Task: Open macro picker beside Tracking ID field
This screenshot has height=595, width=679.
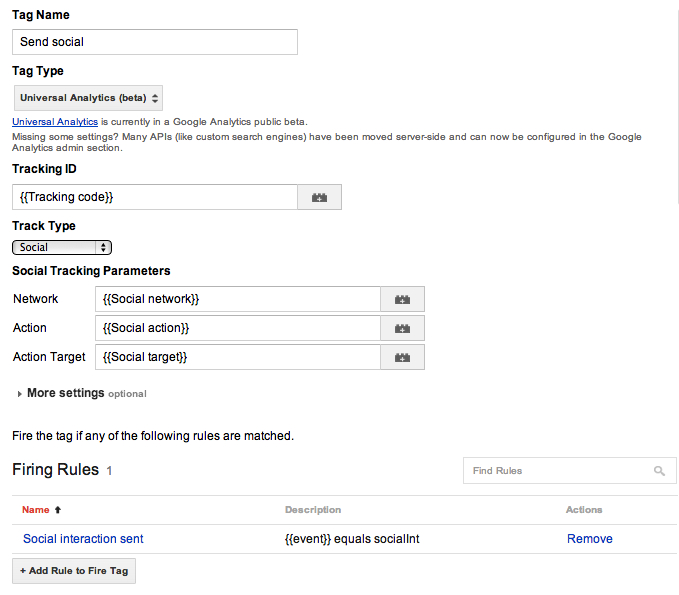Action: (x=320, y=197)
